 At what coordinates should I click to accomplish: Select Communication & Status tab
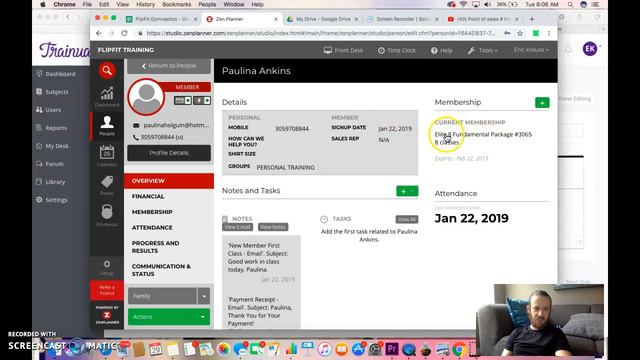click(x=161, y=270)
